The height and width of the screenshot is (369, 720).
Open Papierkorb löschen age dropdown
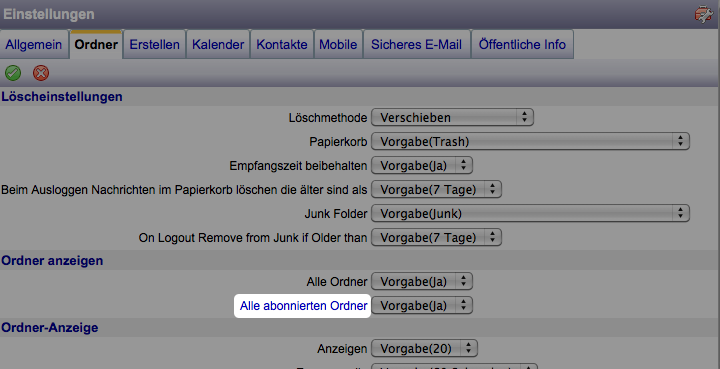coord(436,189)
